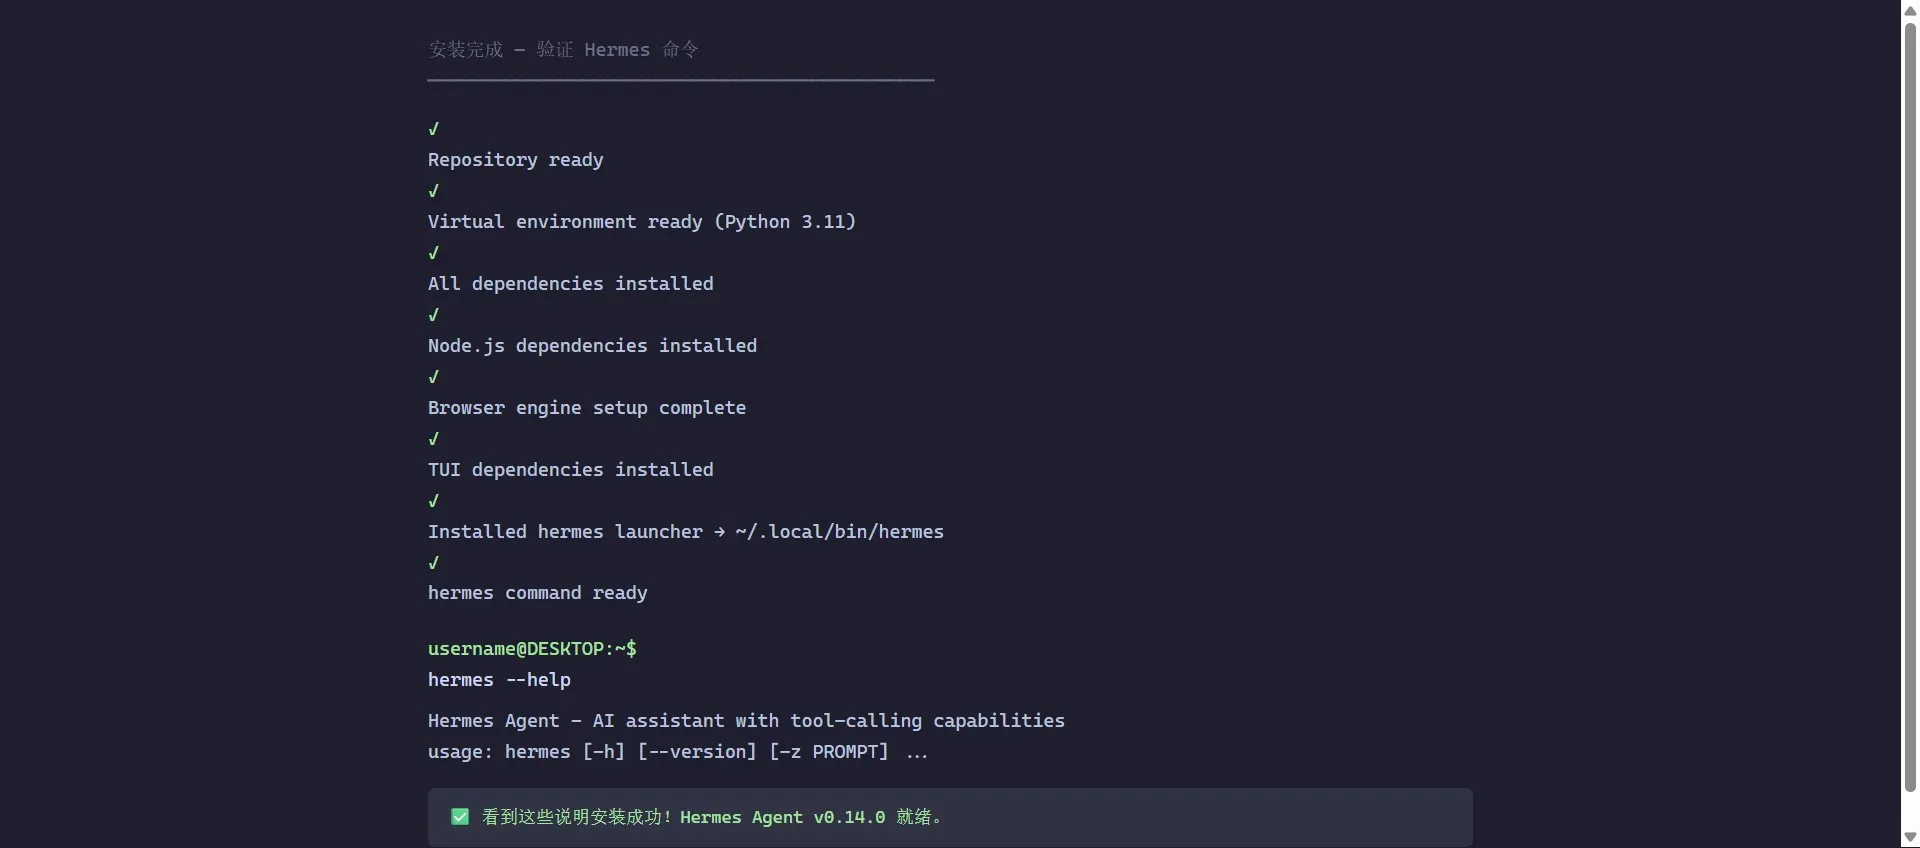Viewport: 1920px width, 848px height.
Task: Click the checkmark above 'All dependencies installed'
Action: tap(434, 253)
